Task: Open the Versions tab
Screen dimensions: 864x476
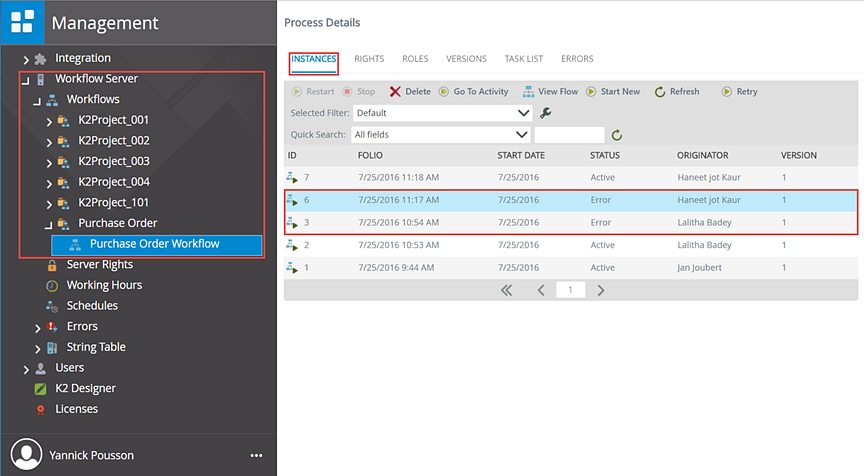Action: [x=466, y=59]
